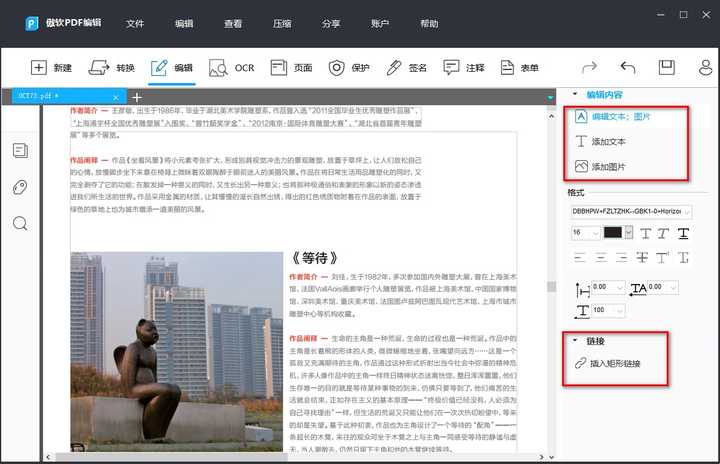Open the 压缩 menu
This screenshot has height=464, width=720.
coord(282,23)
